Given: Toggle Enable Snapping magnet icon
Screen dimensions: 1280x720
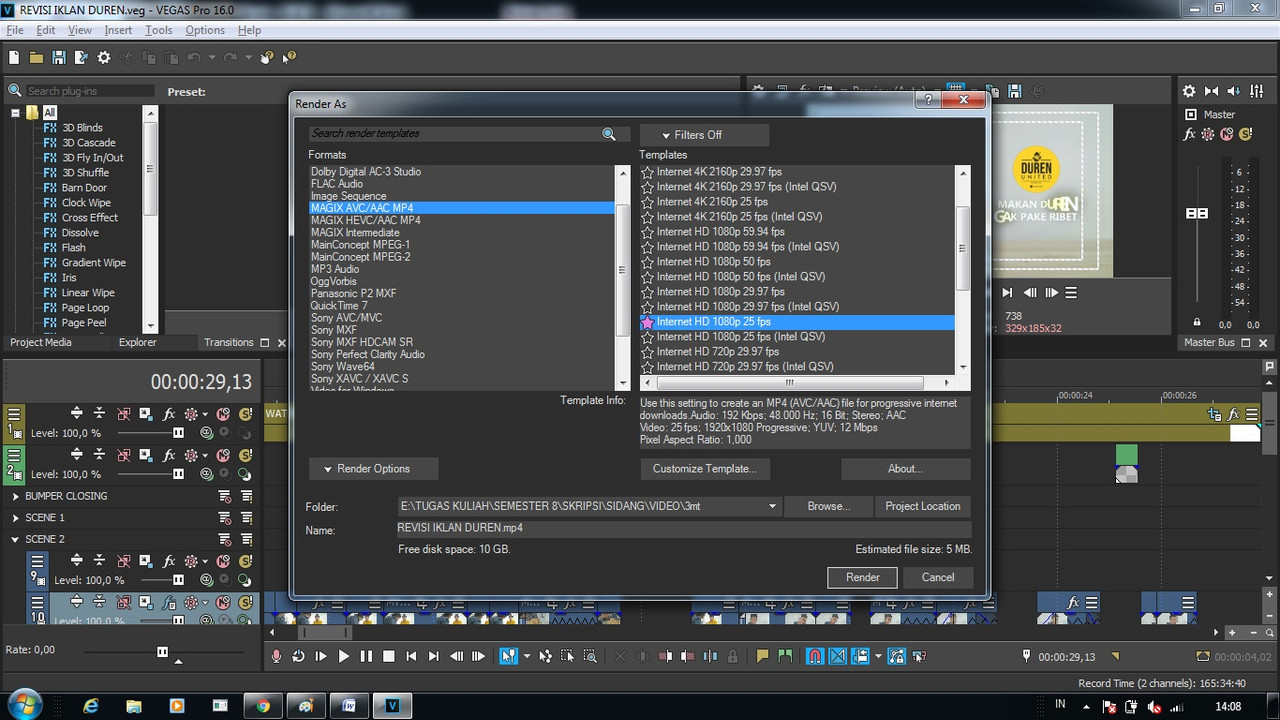Looking at the screenshot, I should tap(814, 656).
